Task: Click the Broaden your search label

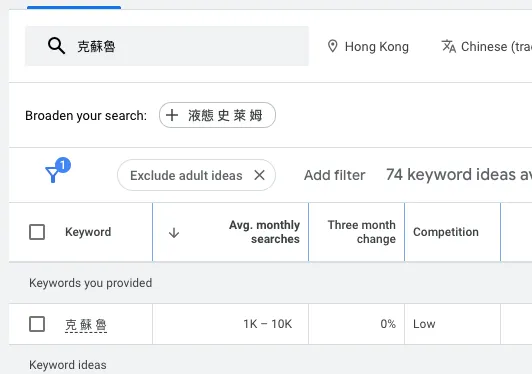Action: point(86,116)
